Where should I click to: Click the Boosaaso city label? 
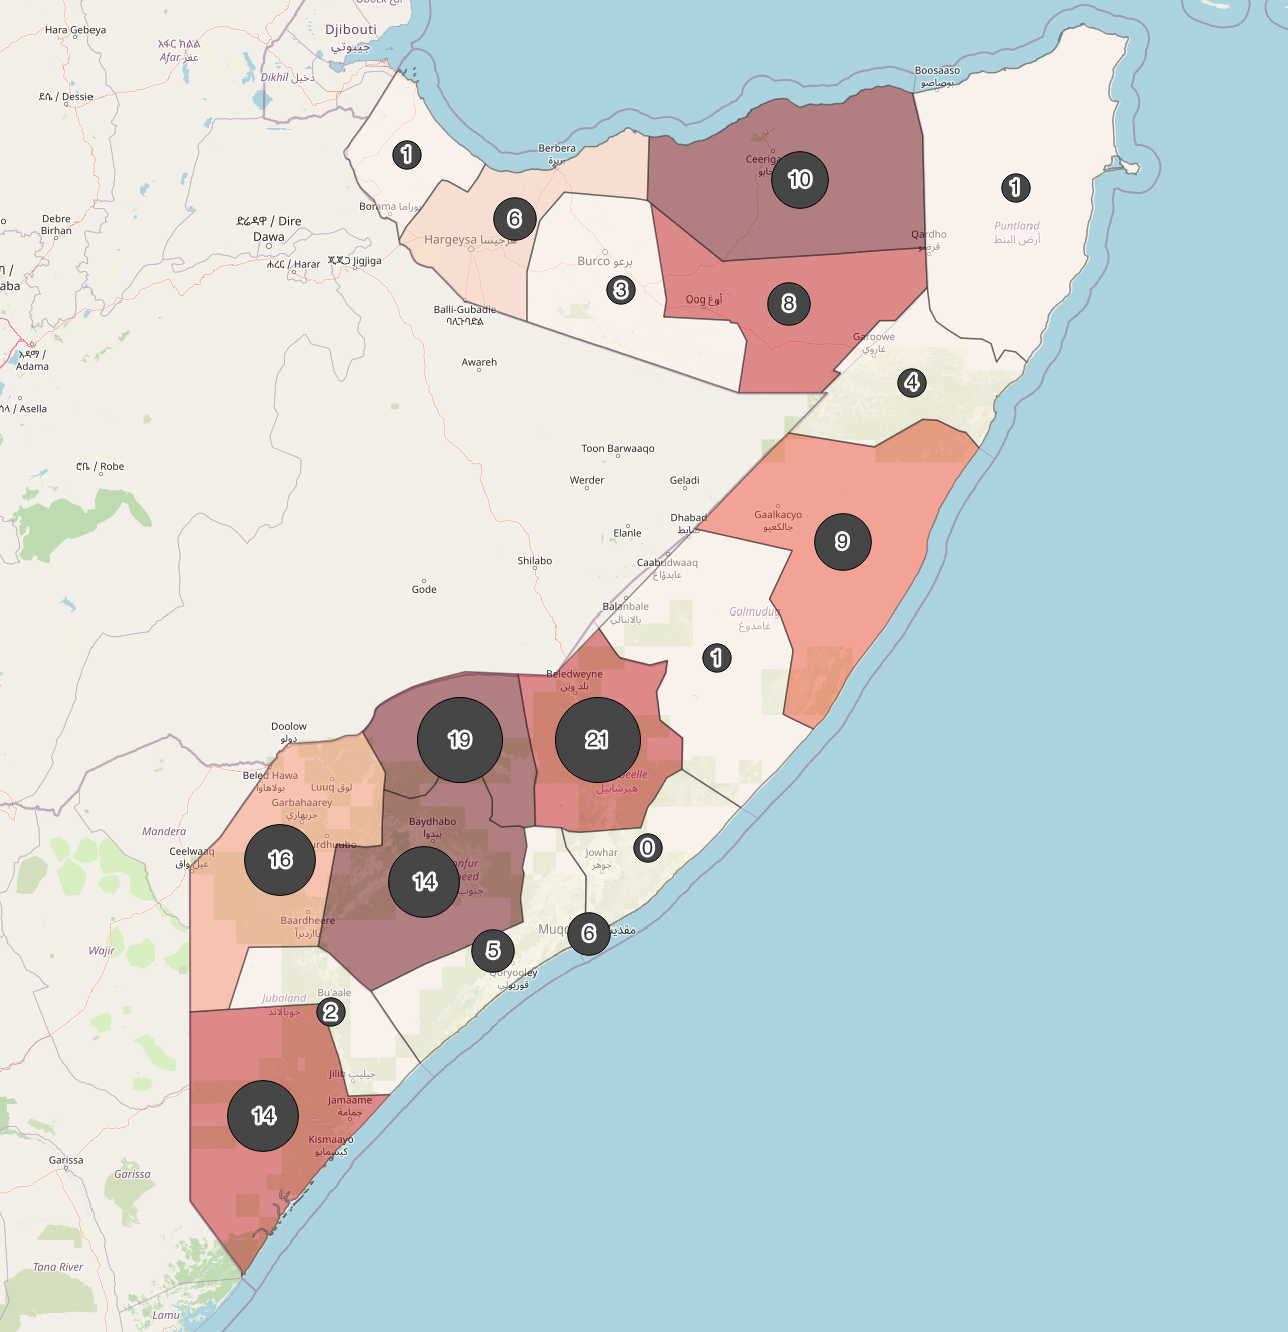(x=937, y=71)
